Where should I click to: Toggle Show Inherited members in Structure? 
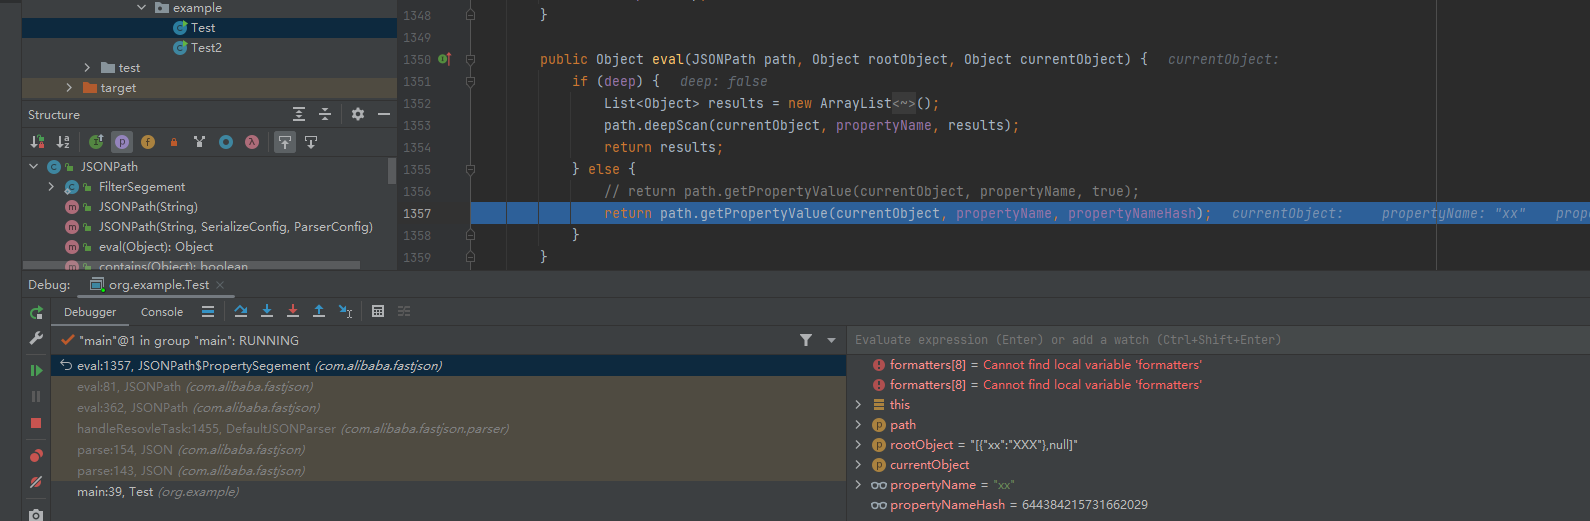[96, 142]
